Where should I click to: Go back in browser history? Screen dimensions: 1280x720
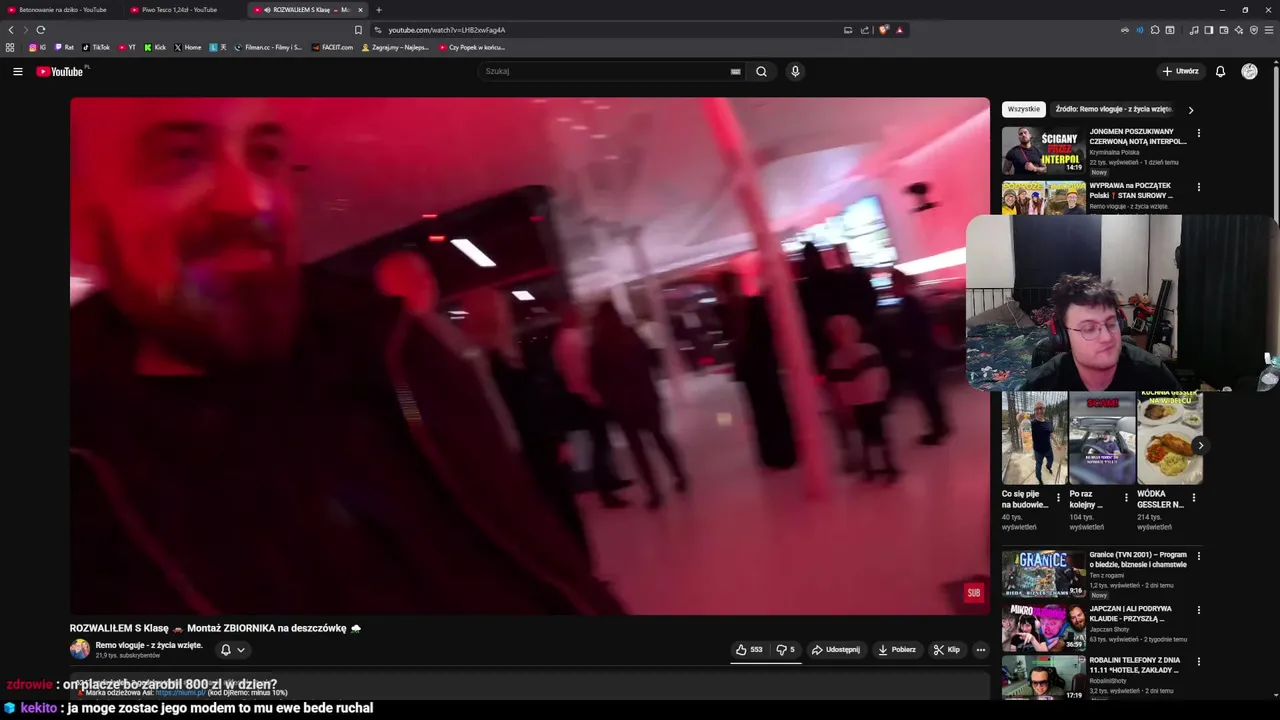coord(11,30)
